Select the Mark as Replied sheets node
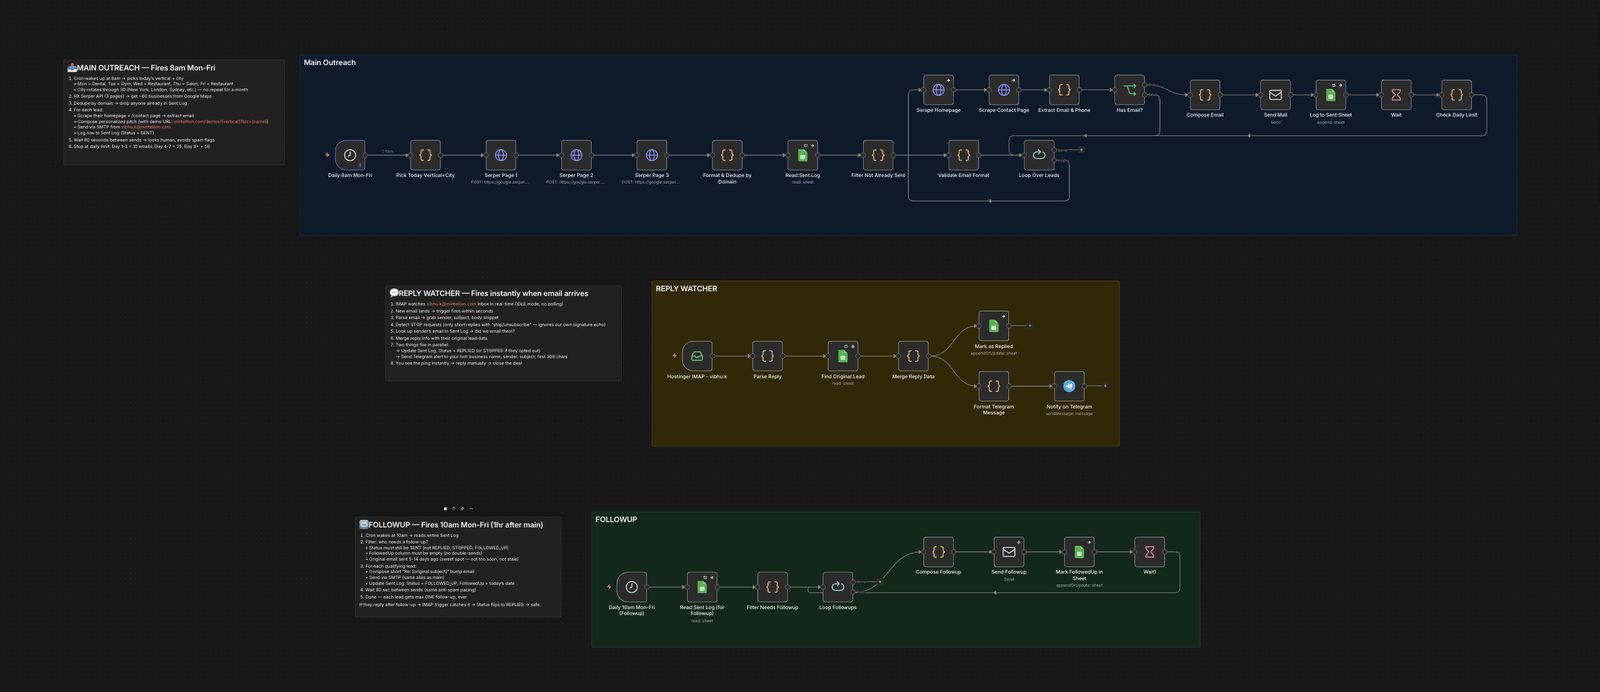 pyautogui.click(x=994, y=326)
